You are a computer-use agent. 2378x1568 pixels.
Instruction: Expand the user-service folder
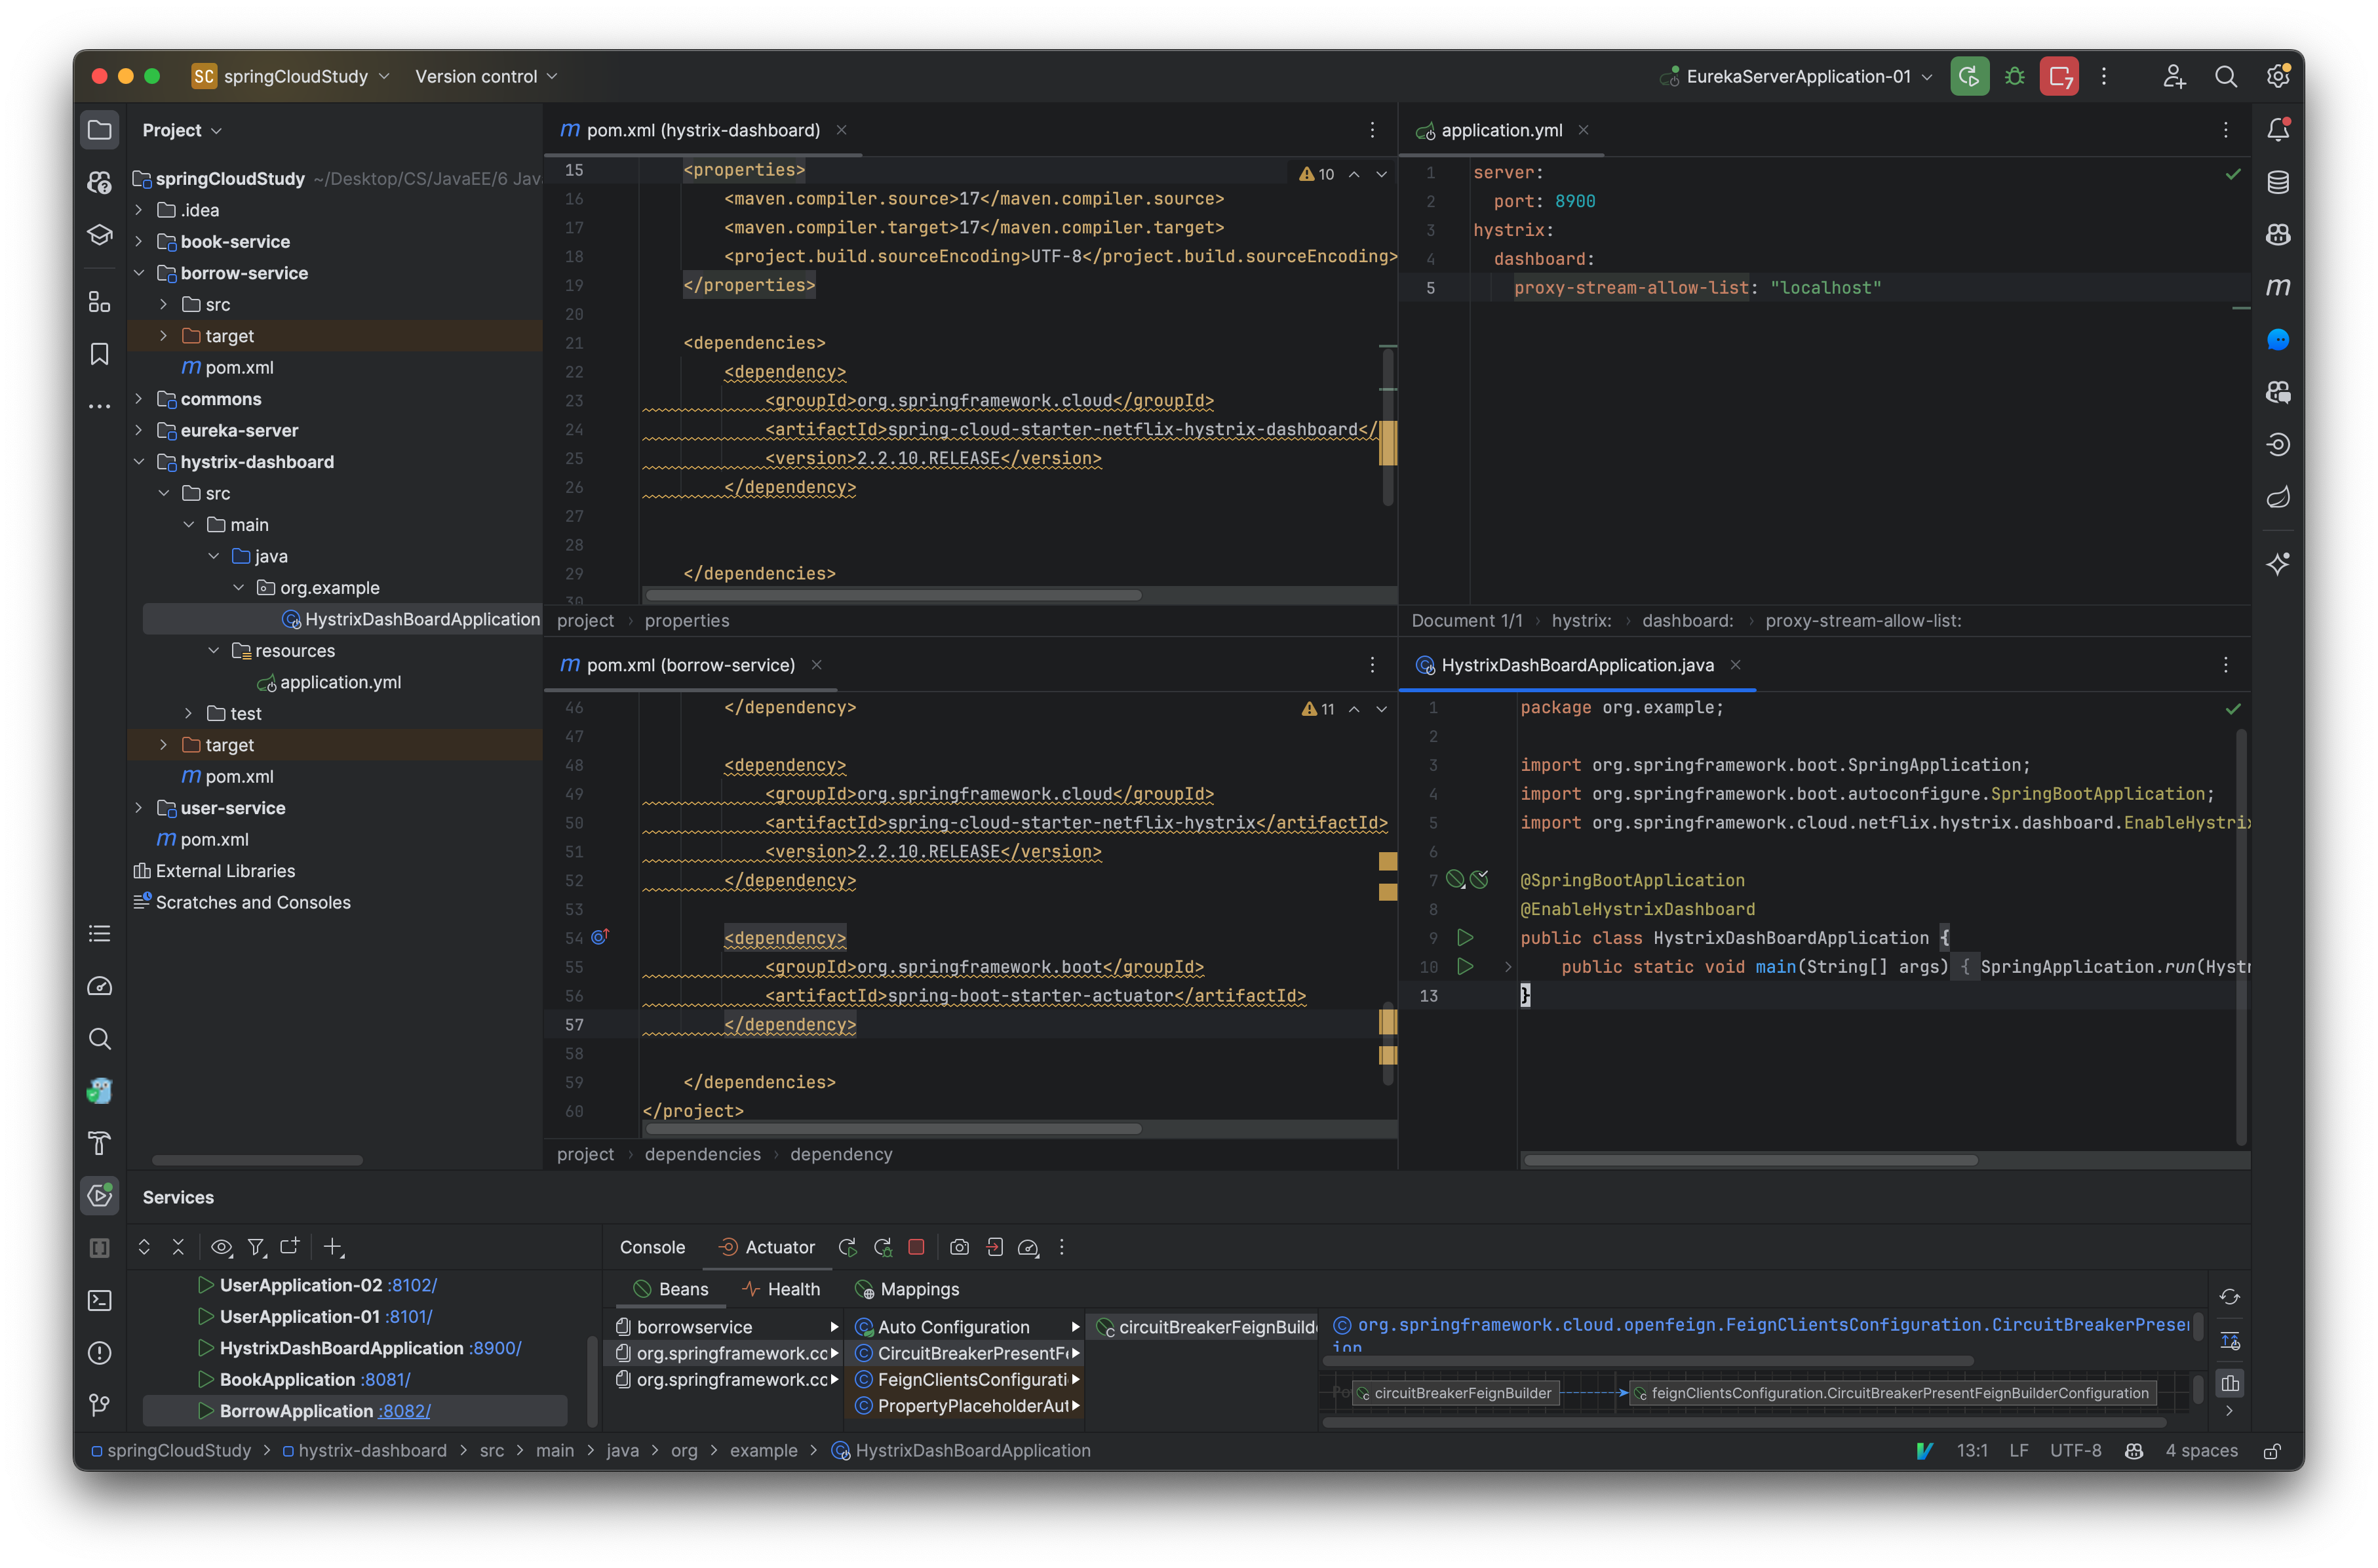coord(139,808)
